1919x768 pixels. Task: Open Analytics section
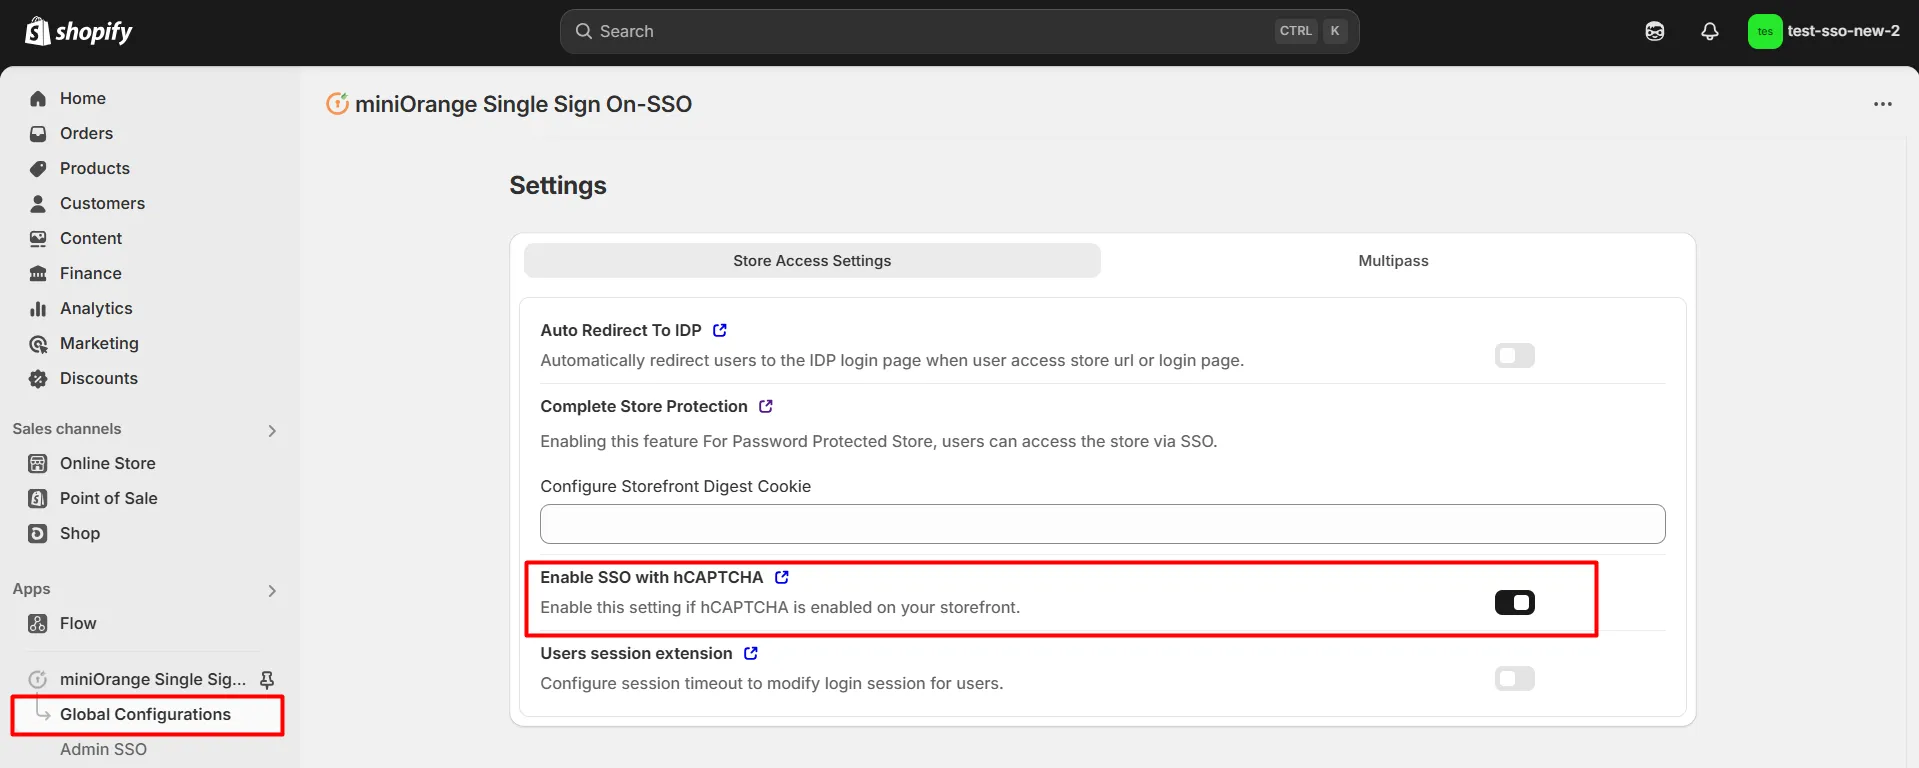tap(96, 308)
